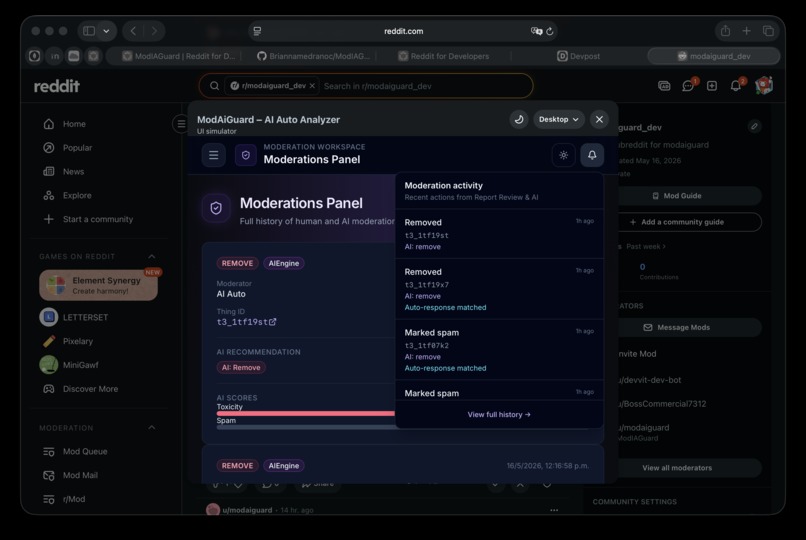
Task: Toggle the sun brightness icon in panel header
Action: point(563,155)
